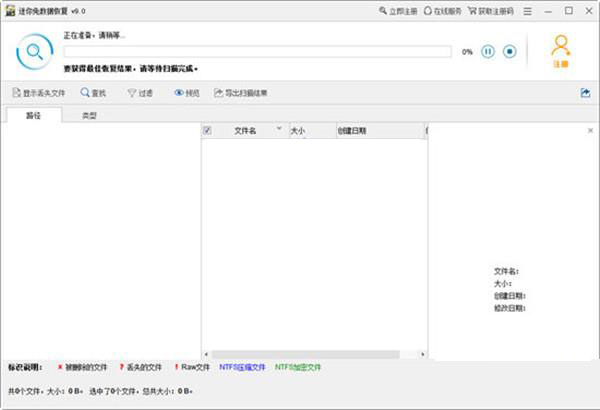Click the file count status line at bottom

[x=100, y=391]
